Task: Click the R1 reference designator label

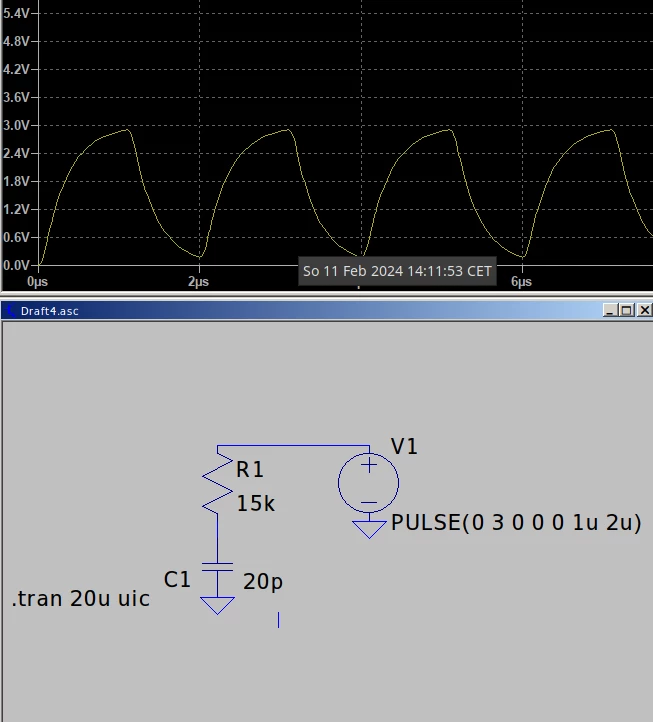Action: coord(250,470)
